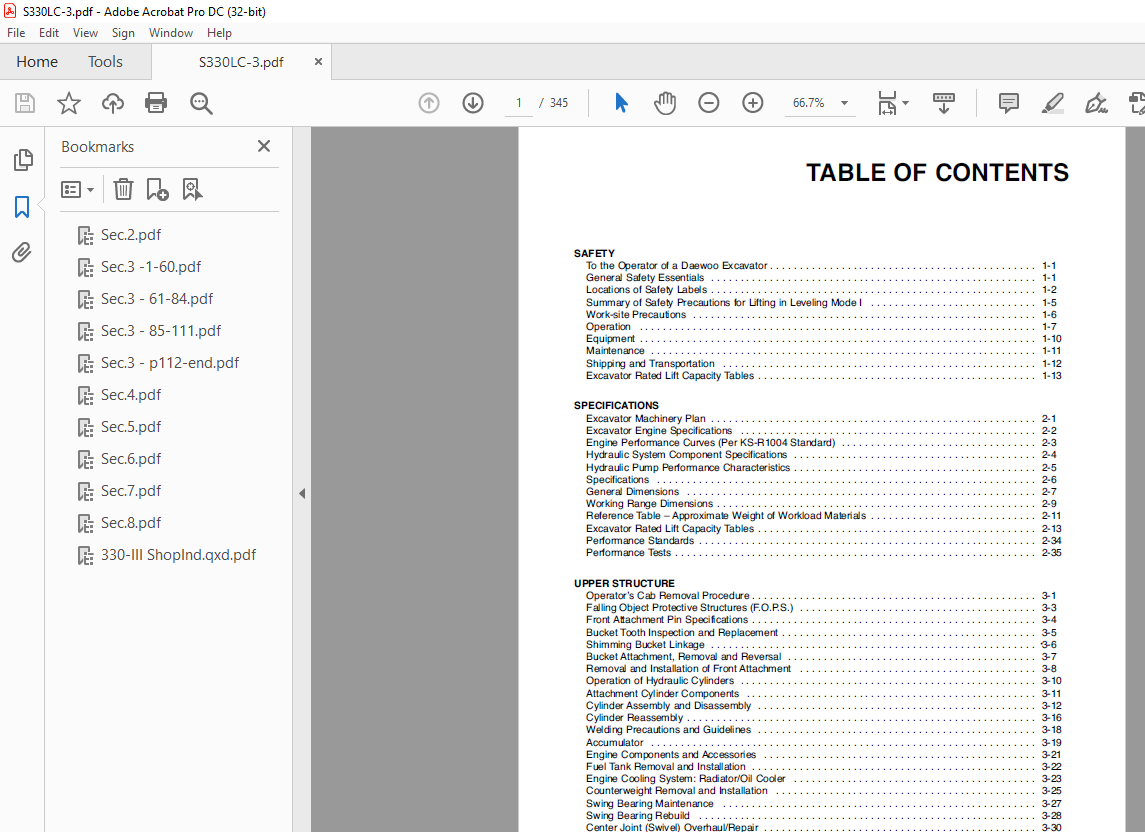Click the fit page width icon
The width and height of the screenshot is (1145, 832).
pos(887,103)
